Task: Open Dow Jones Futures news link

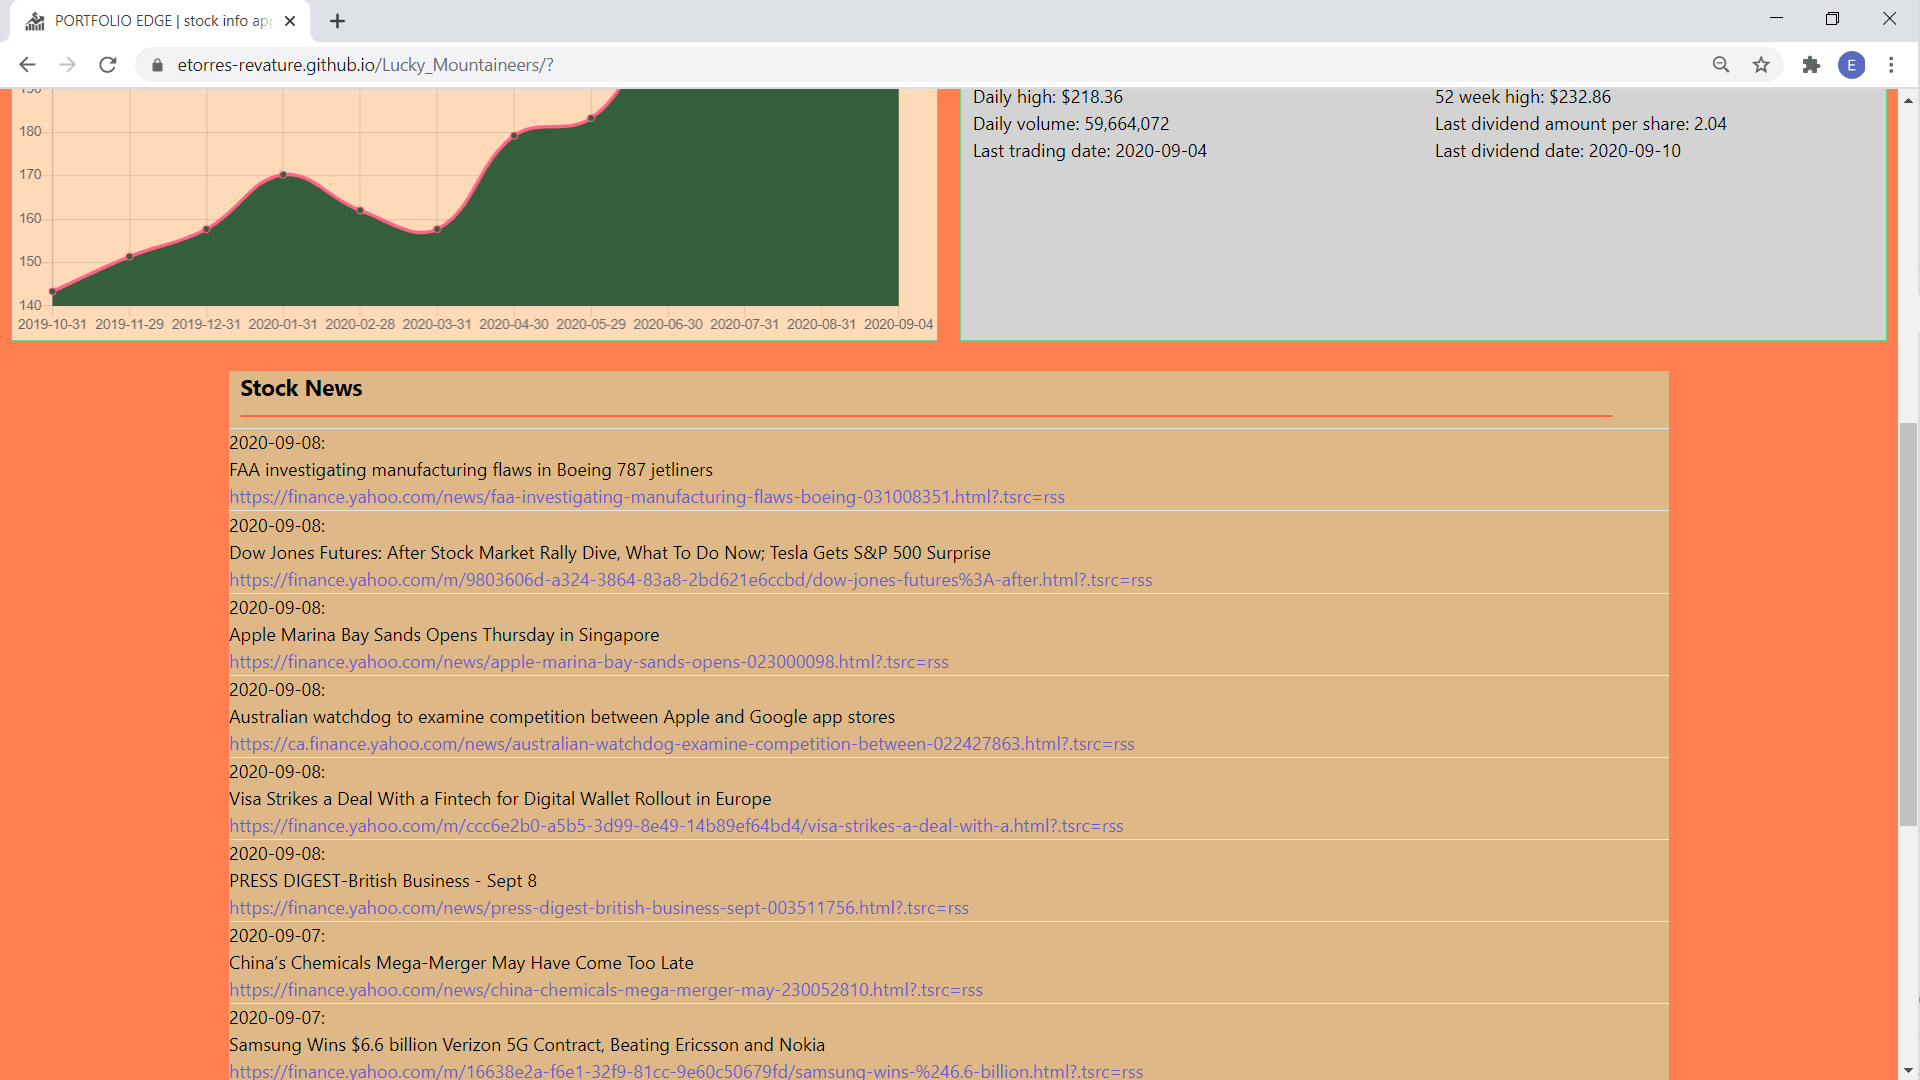Action: click(690, 580)
